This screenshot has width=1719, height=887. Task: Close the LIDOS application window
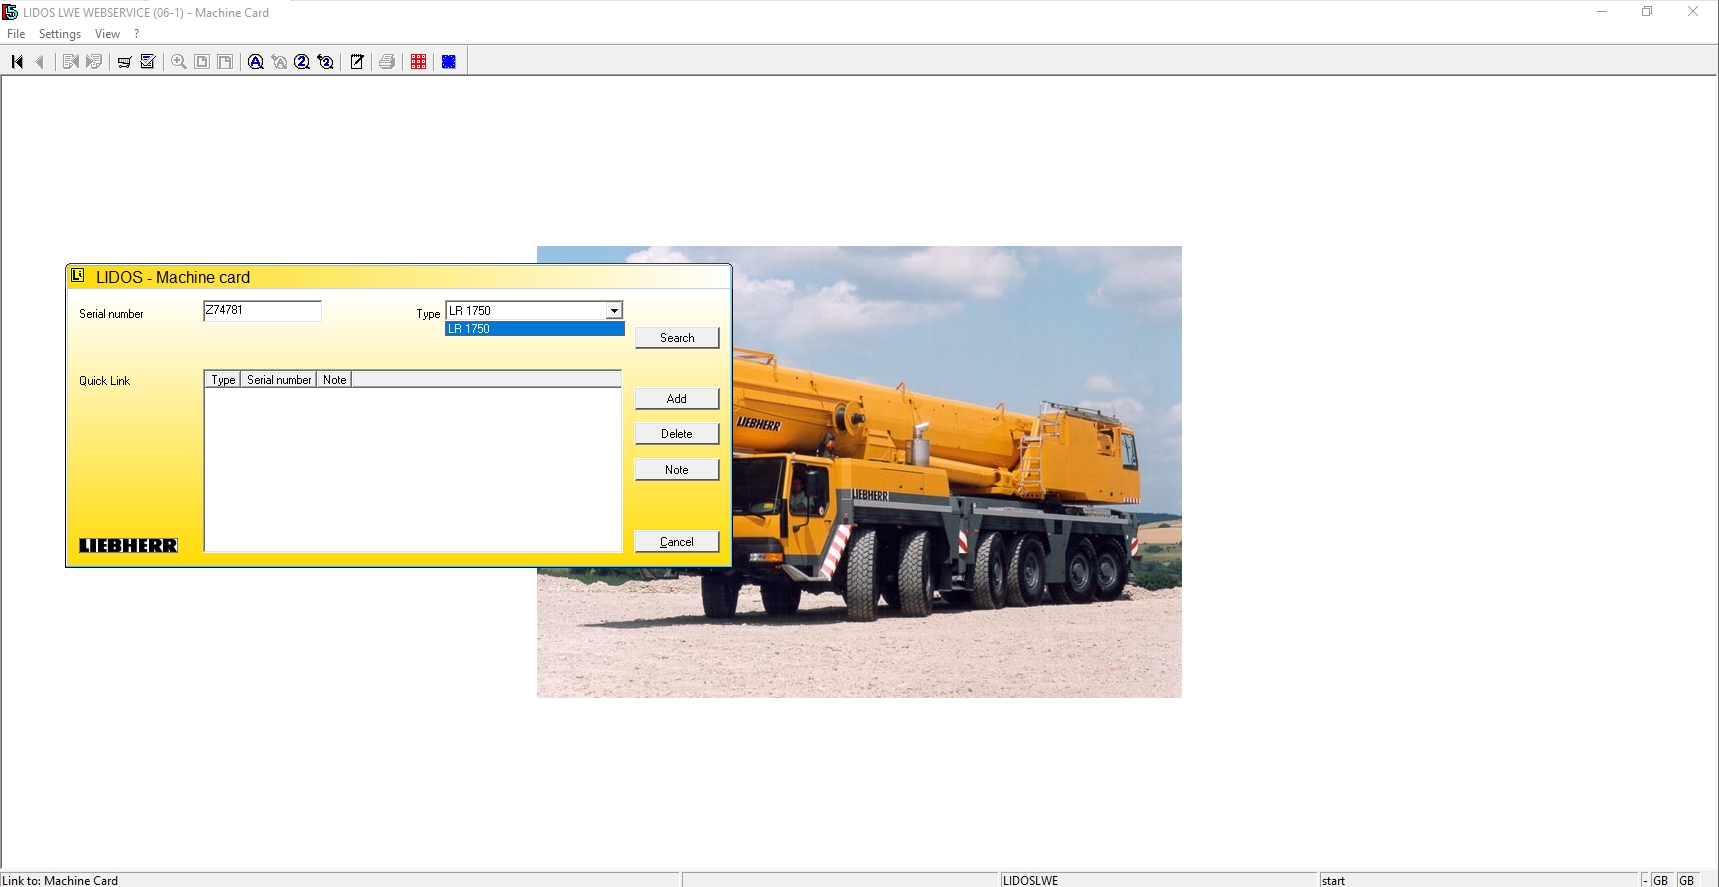tap(1693, 12)
